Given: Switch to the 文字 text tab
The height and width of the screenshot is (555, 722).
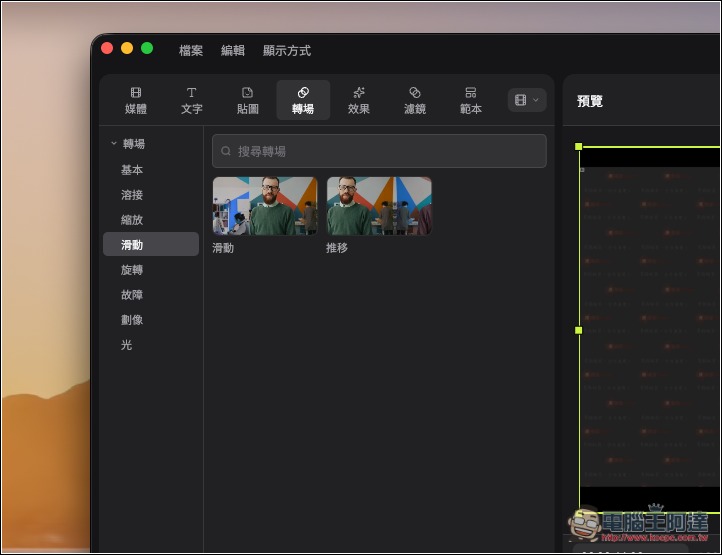Looking at the screenshot, I should click(x=192, y=100).
